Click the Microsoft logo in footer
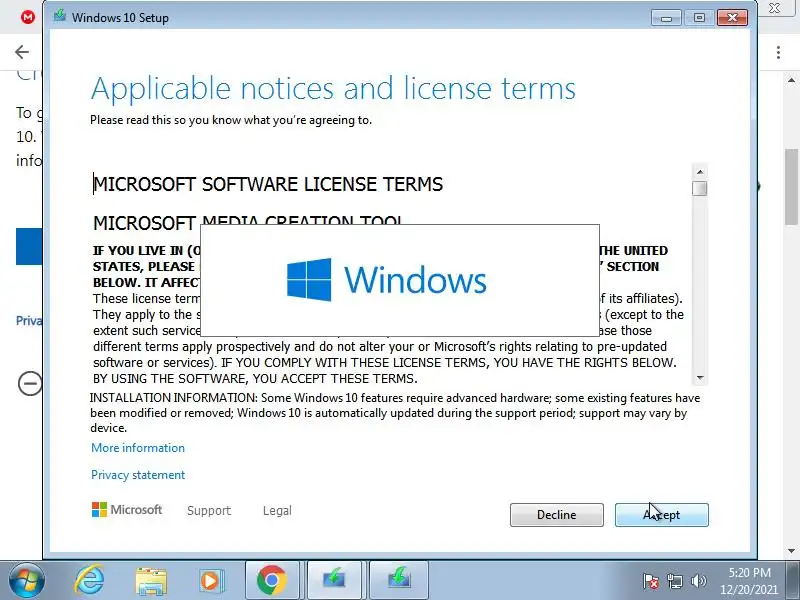The width and height of the screenshot is (800, 600). tap(127, 510)
